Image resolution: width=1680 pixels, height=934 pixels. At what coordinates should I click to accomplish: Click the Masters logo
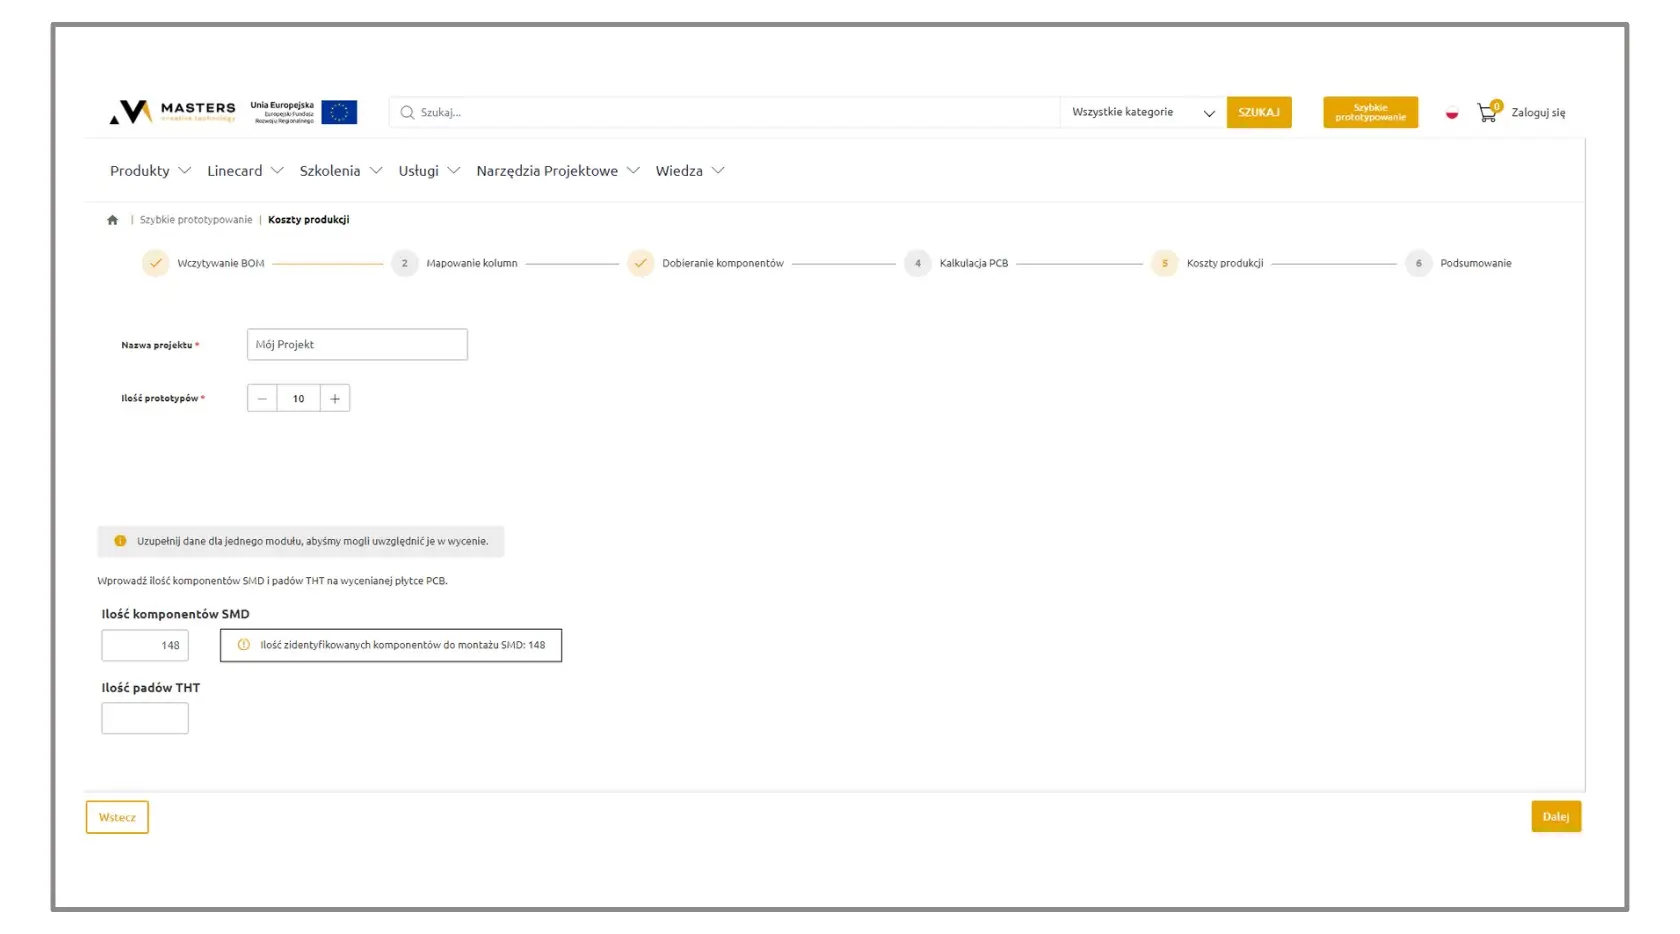[173, 112]
